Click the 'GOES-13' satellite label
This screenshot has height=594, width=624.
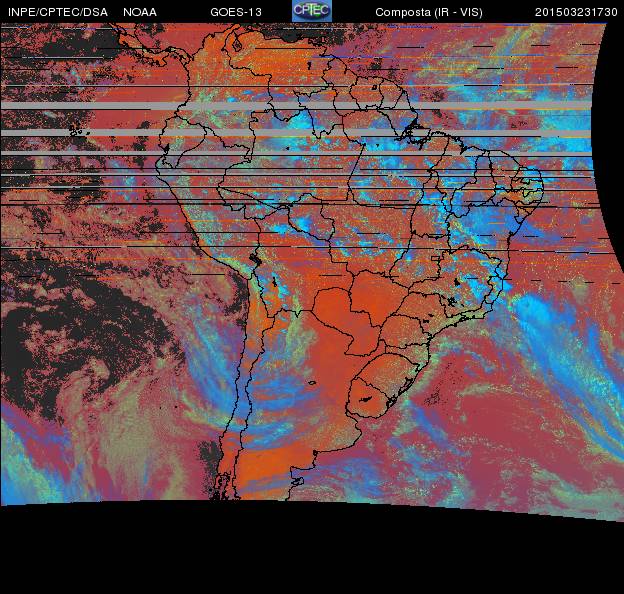tap(236, 12)
